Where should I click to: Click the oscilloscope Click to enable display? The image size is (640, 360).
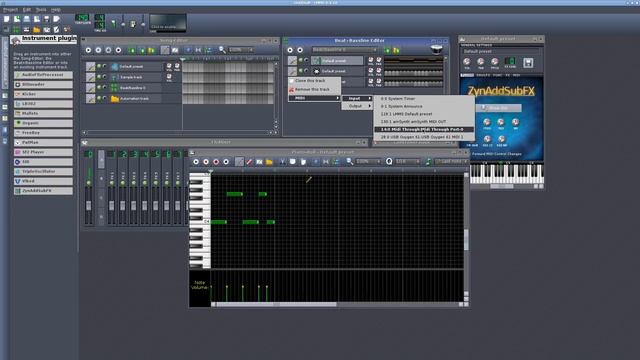tap(168, 23)
